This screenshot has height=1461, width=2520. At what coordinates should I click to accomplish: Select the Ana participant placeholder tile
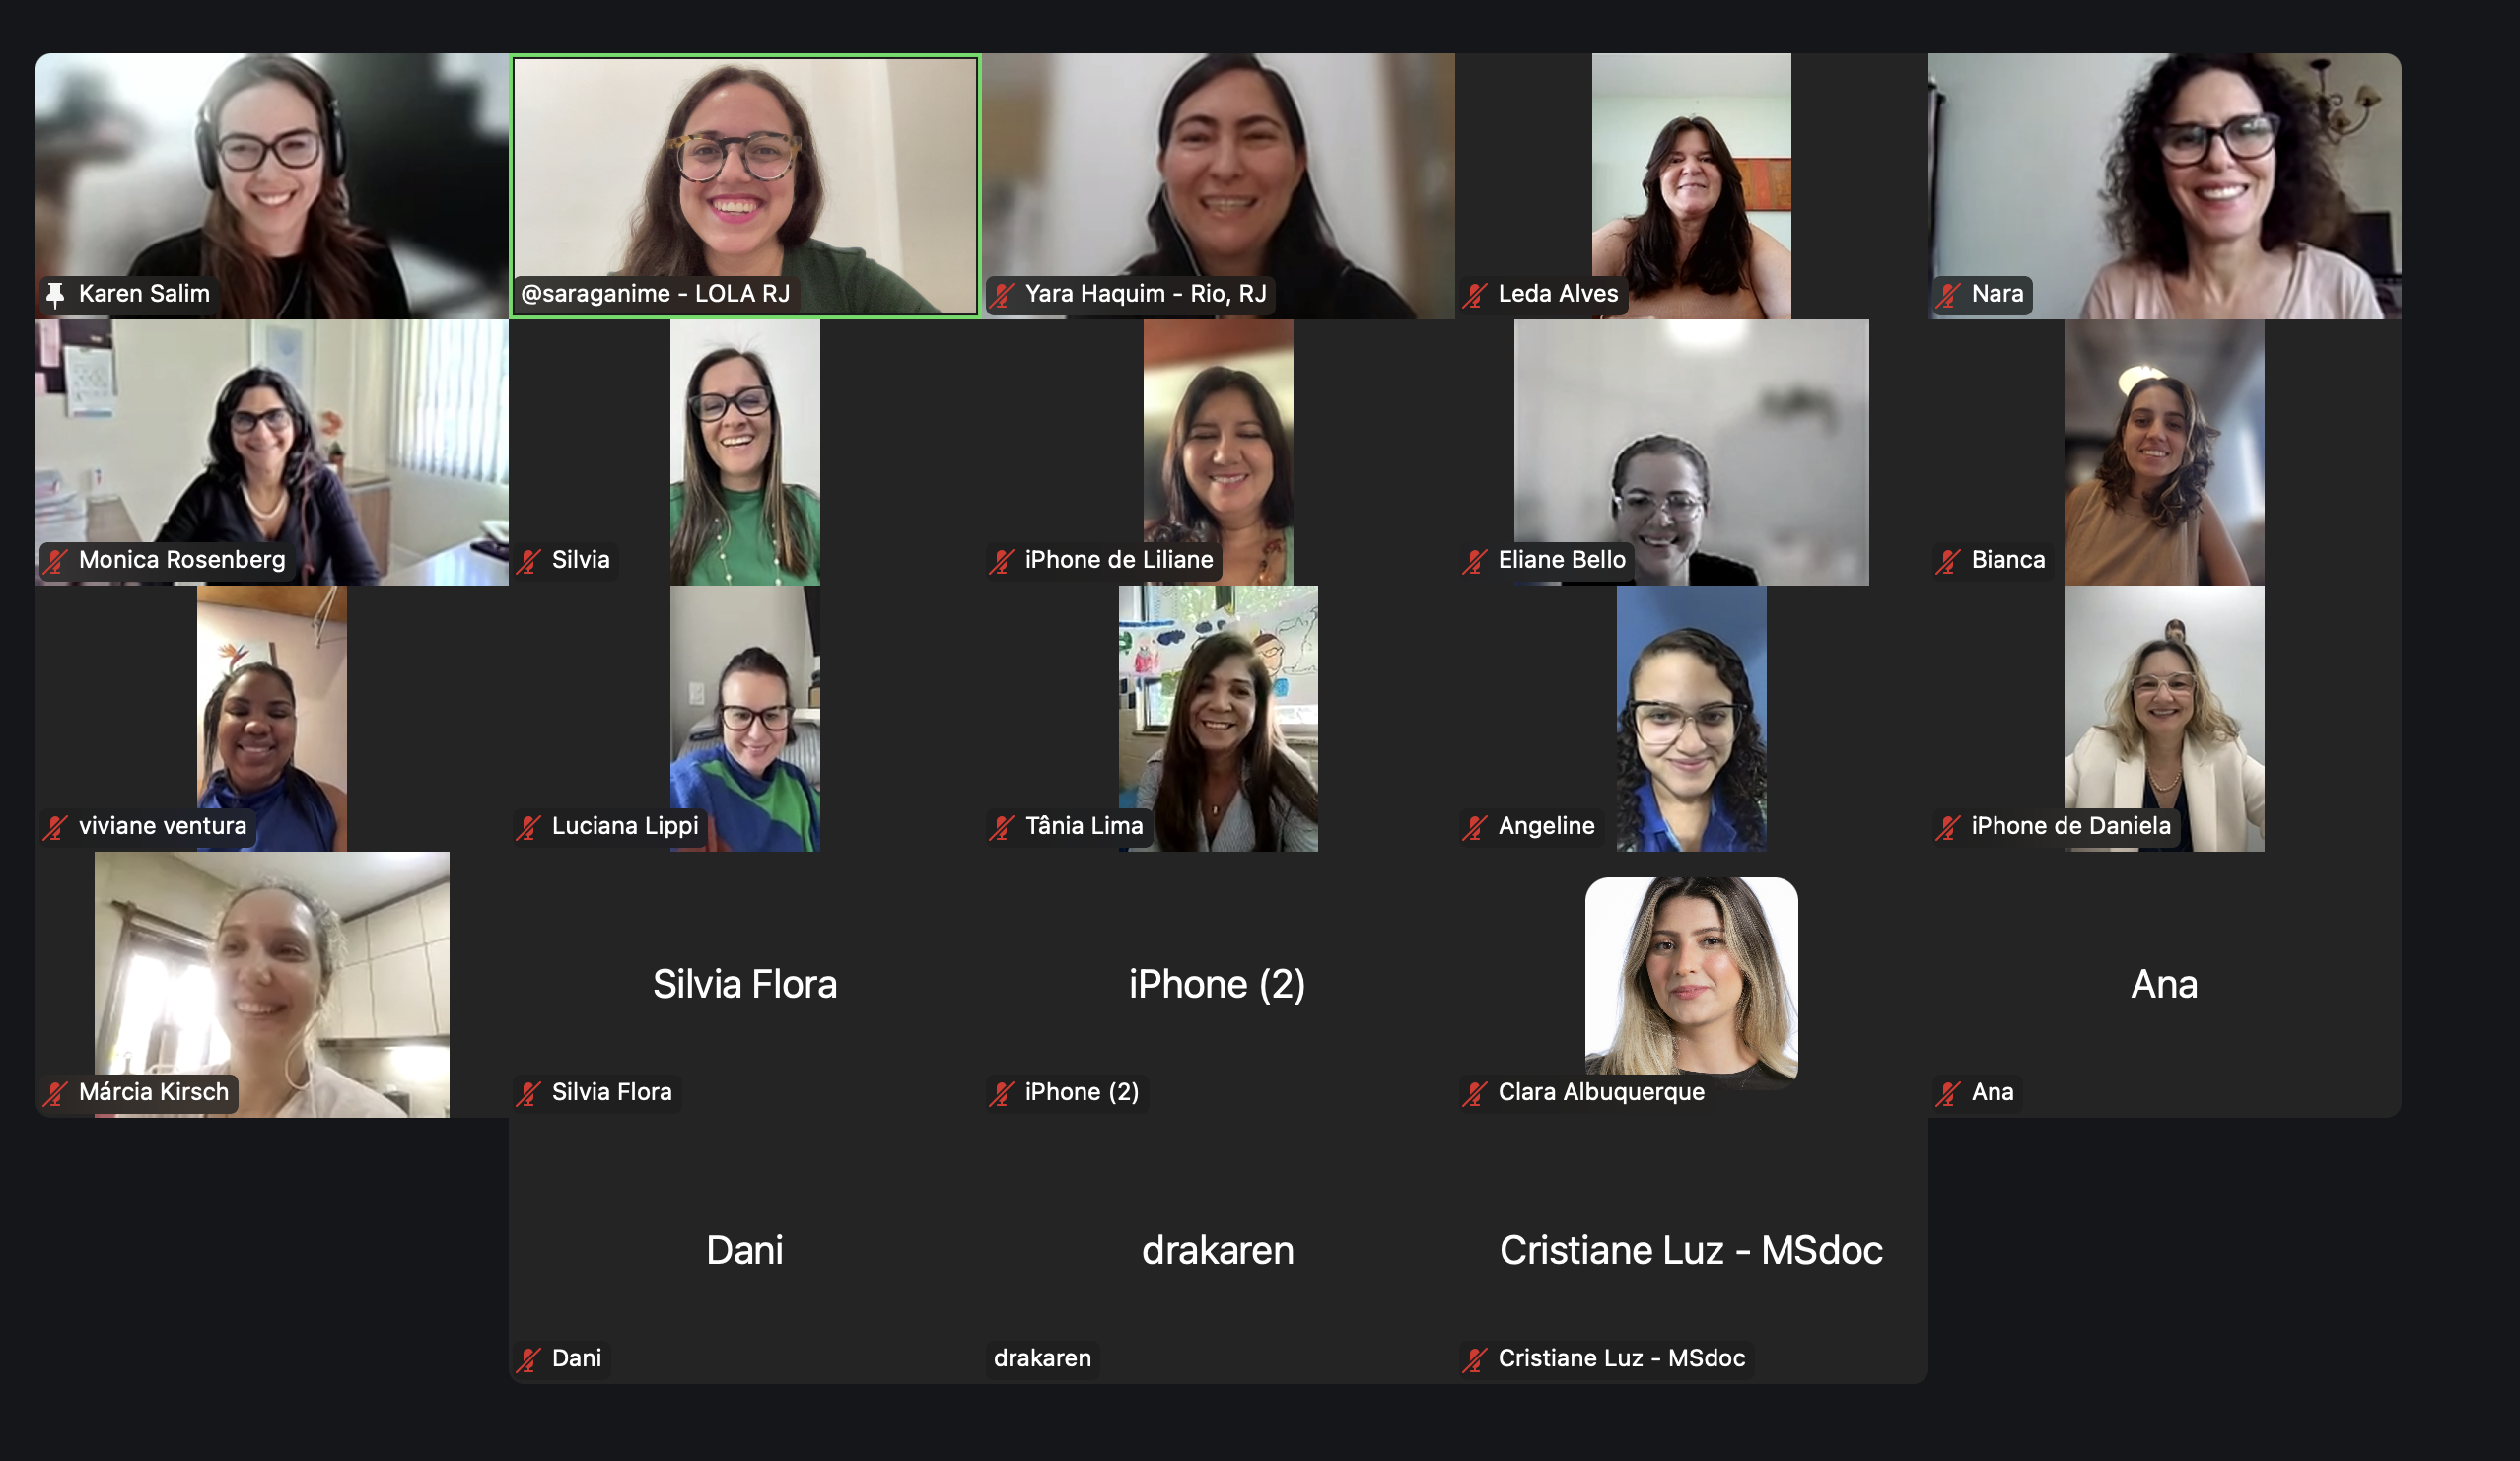2164,984
